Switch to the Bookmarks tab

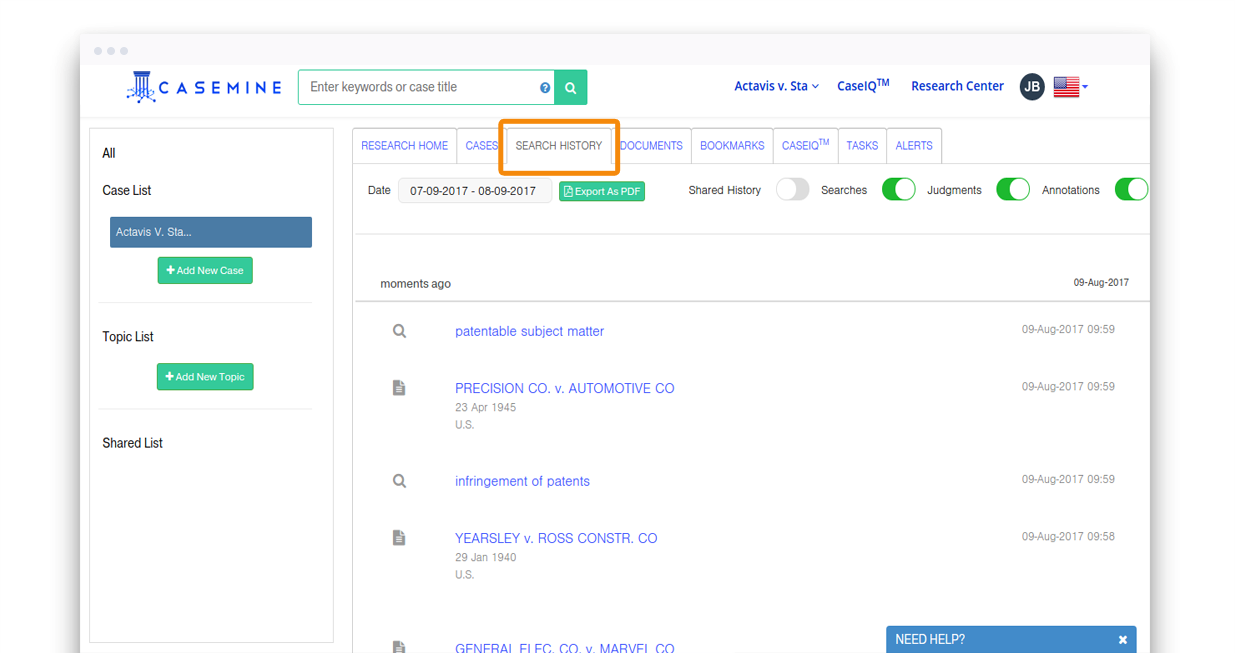point(732,146)
